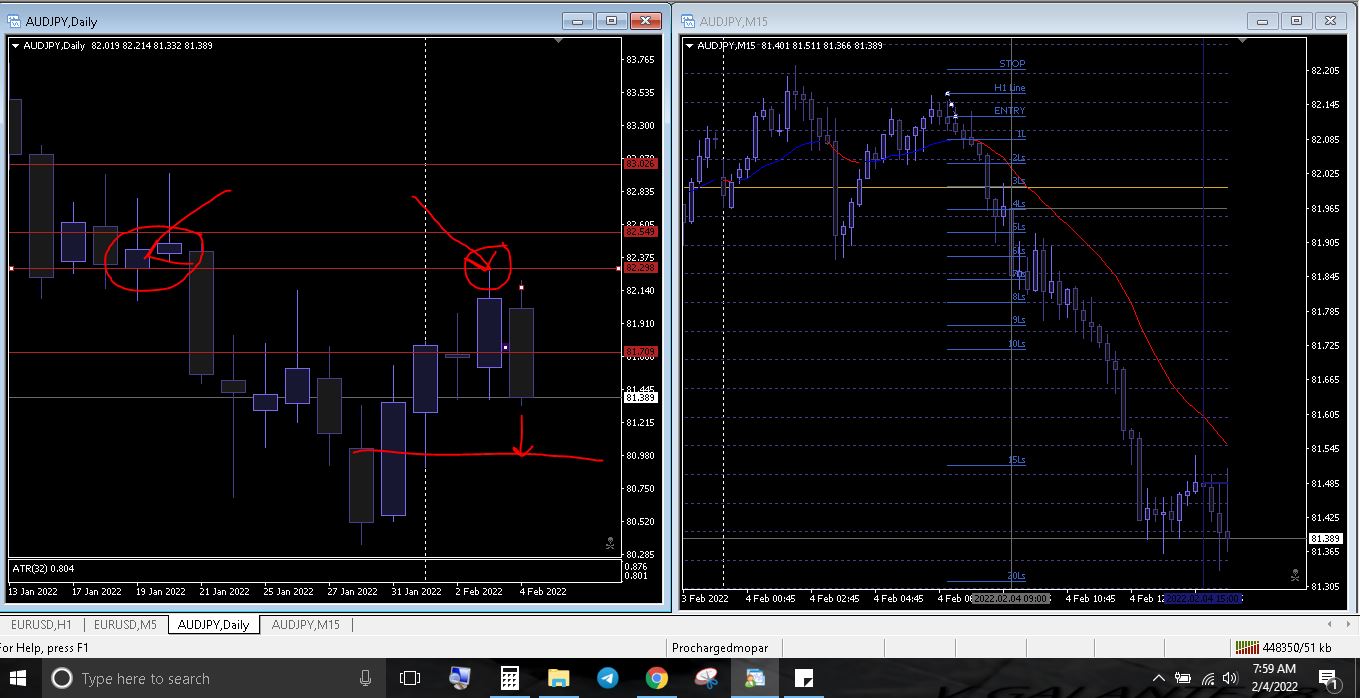Close the AUDJPY,Daily chart window
This screenshot has width=1360, height=698.
[646, 20]
